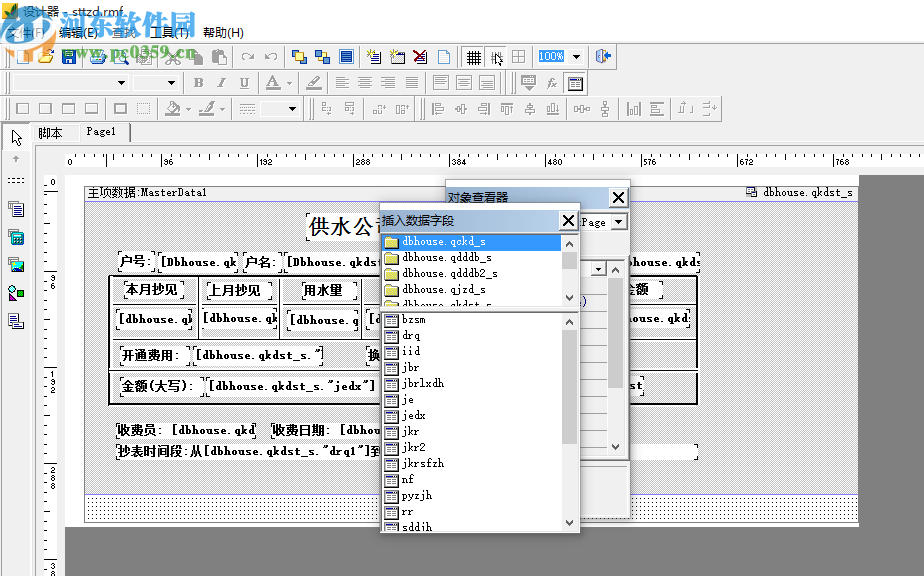
Task: Click the insert band tool in sidebar
Action: click(x=16, y=209)
